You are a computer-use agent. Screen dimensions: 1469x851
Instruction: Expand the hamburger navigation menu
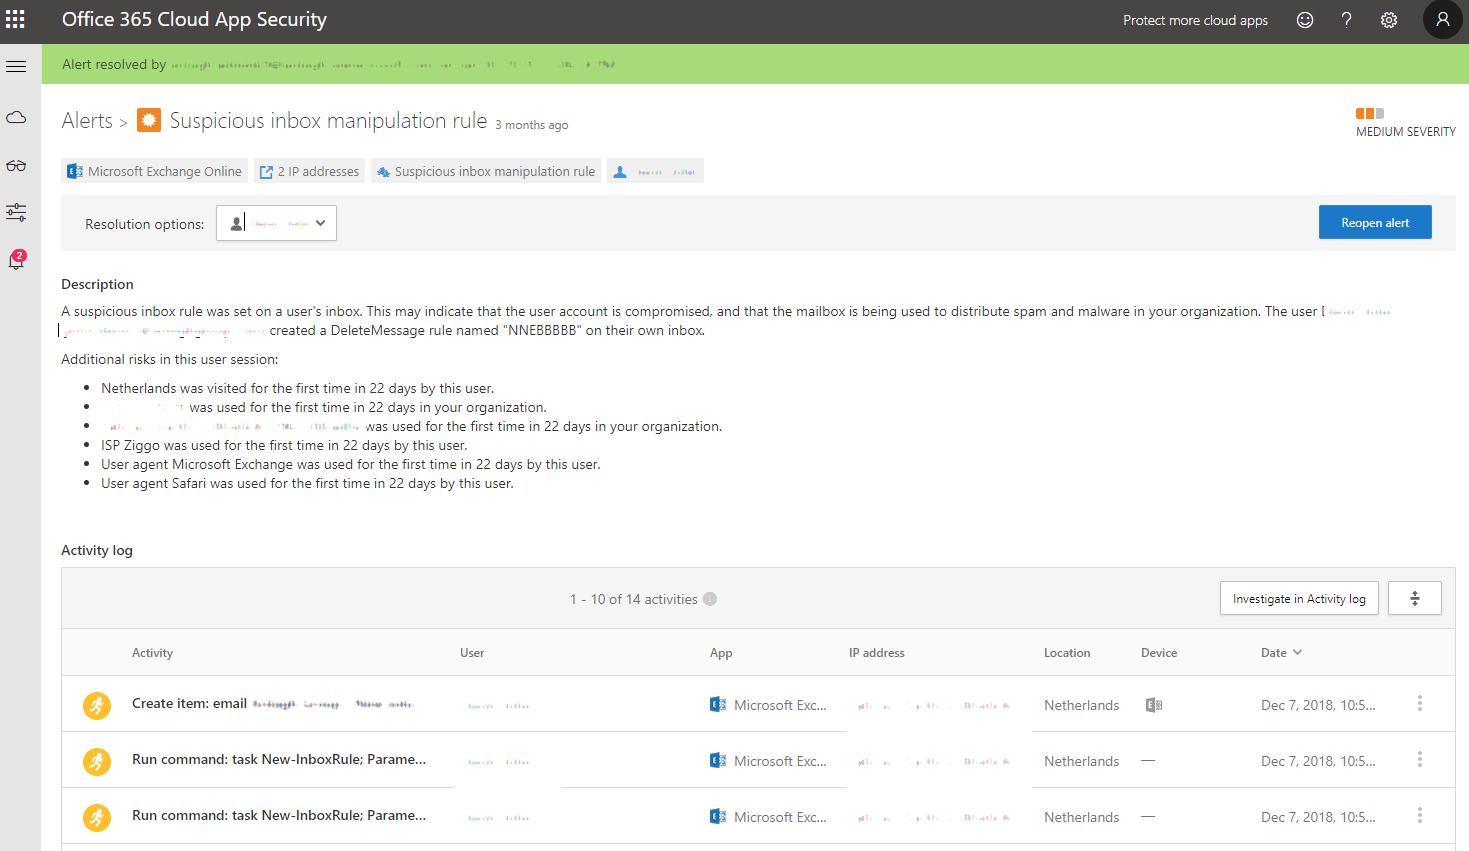tap(16, 67)
